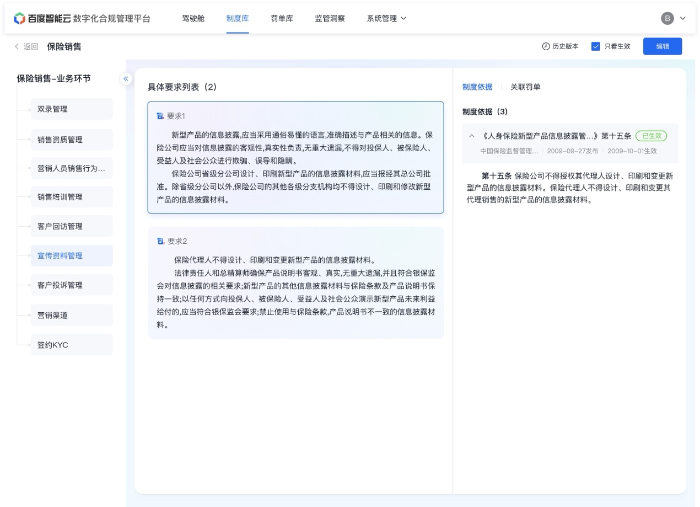Click the 2009-09-27发布 publish date text
Image resolution: width=700 pixels, height=507 pixels.
(572, 151)
